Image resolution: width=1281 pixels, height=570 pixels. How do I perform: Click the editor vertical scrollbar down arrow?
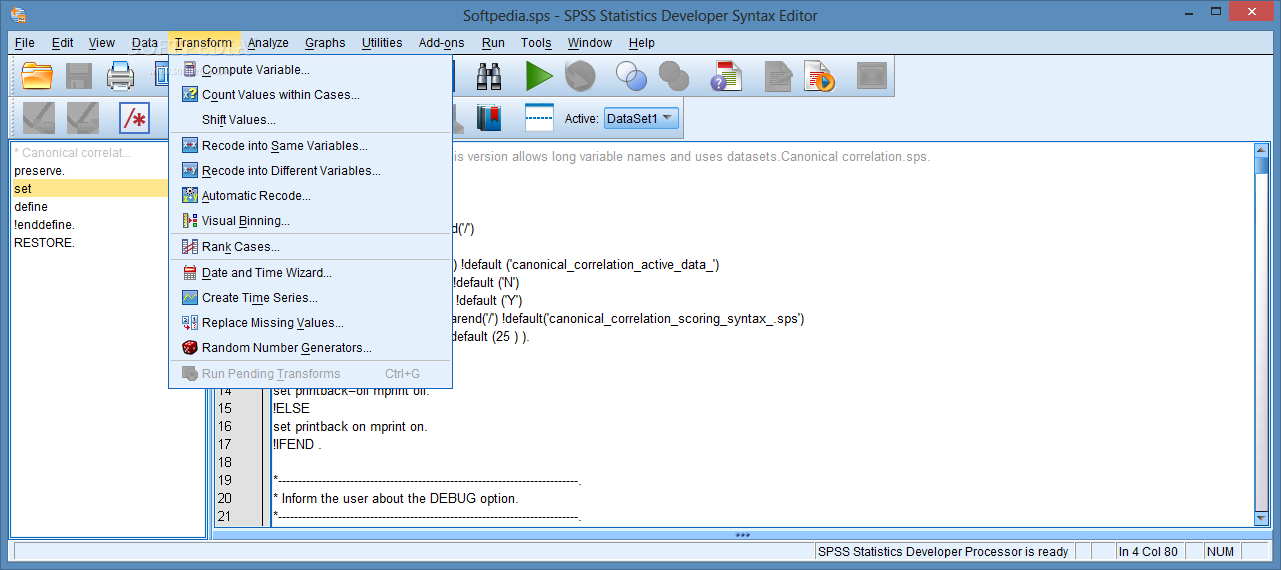1262,517
